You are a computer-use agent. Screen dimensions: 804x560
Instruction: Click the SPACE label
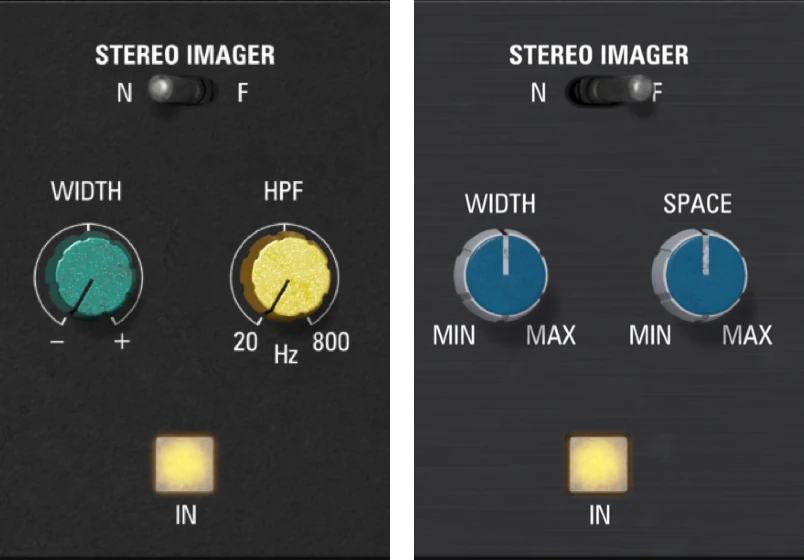pos(697,204)
